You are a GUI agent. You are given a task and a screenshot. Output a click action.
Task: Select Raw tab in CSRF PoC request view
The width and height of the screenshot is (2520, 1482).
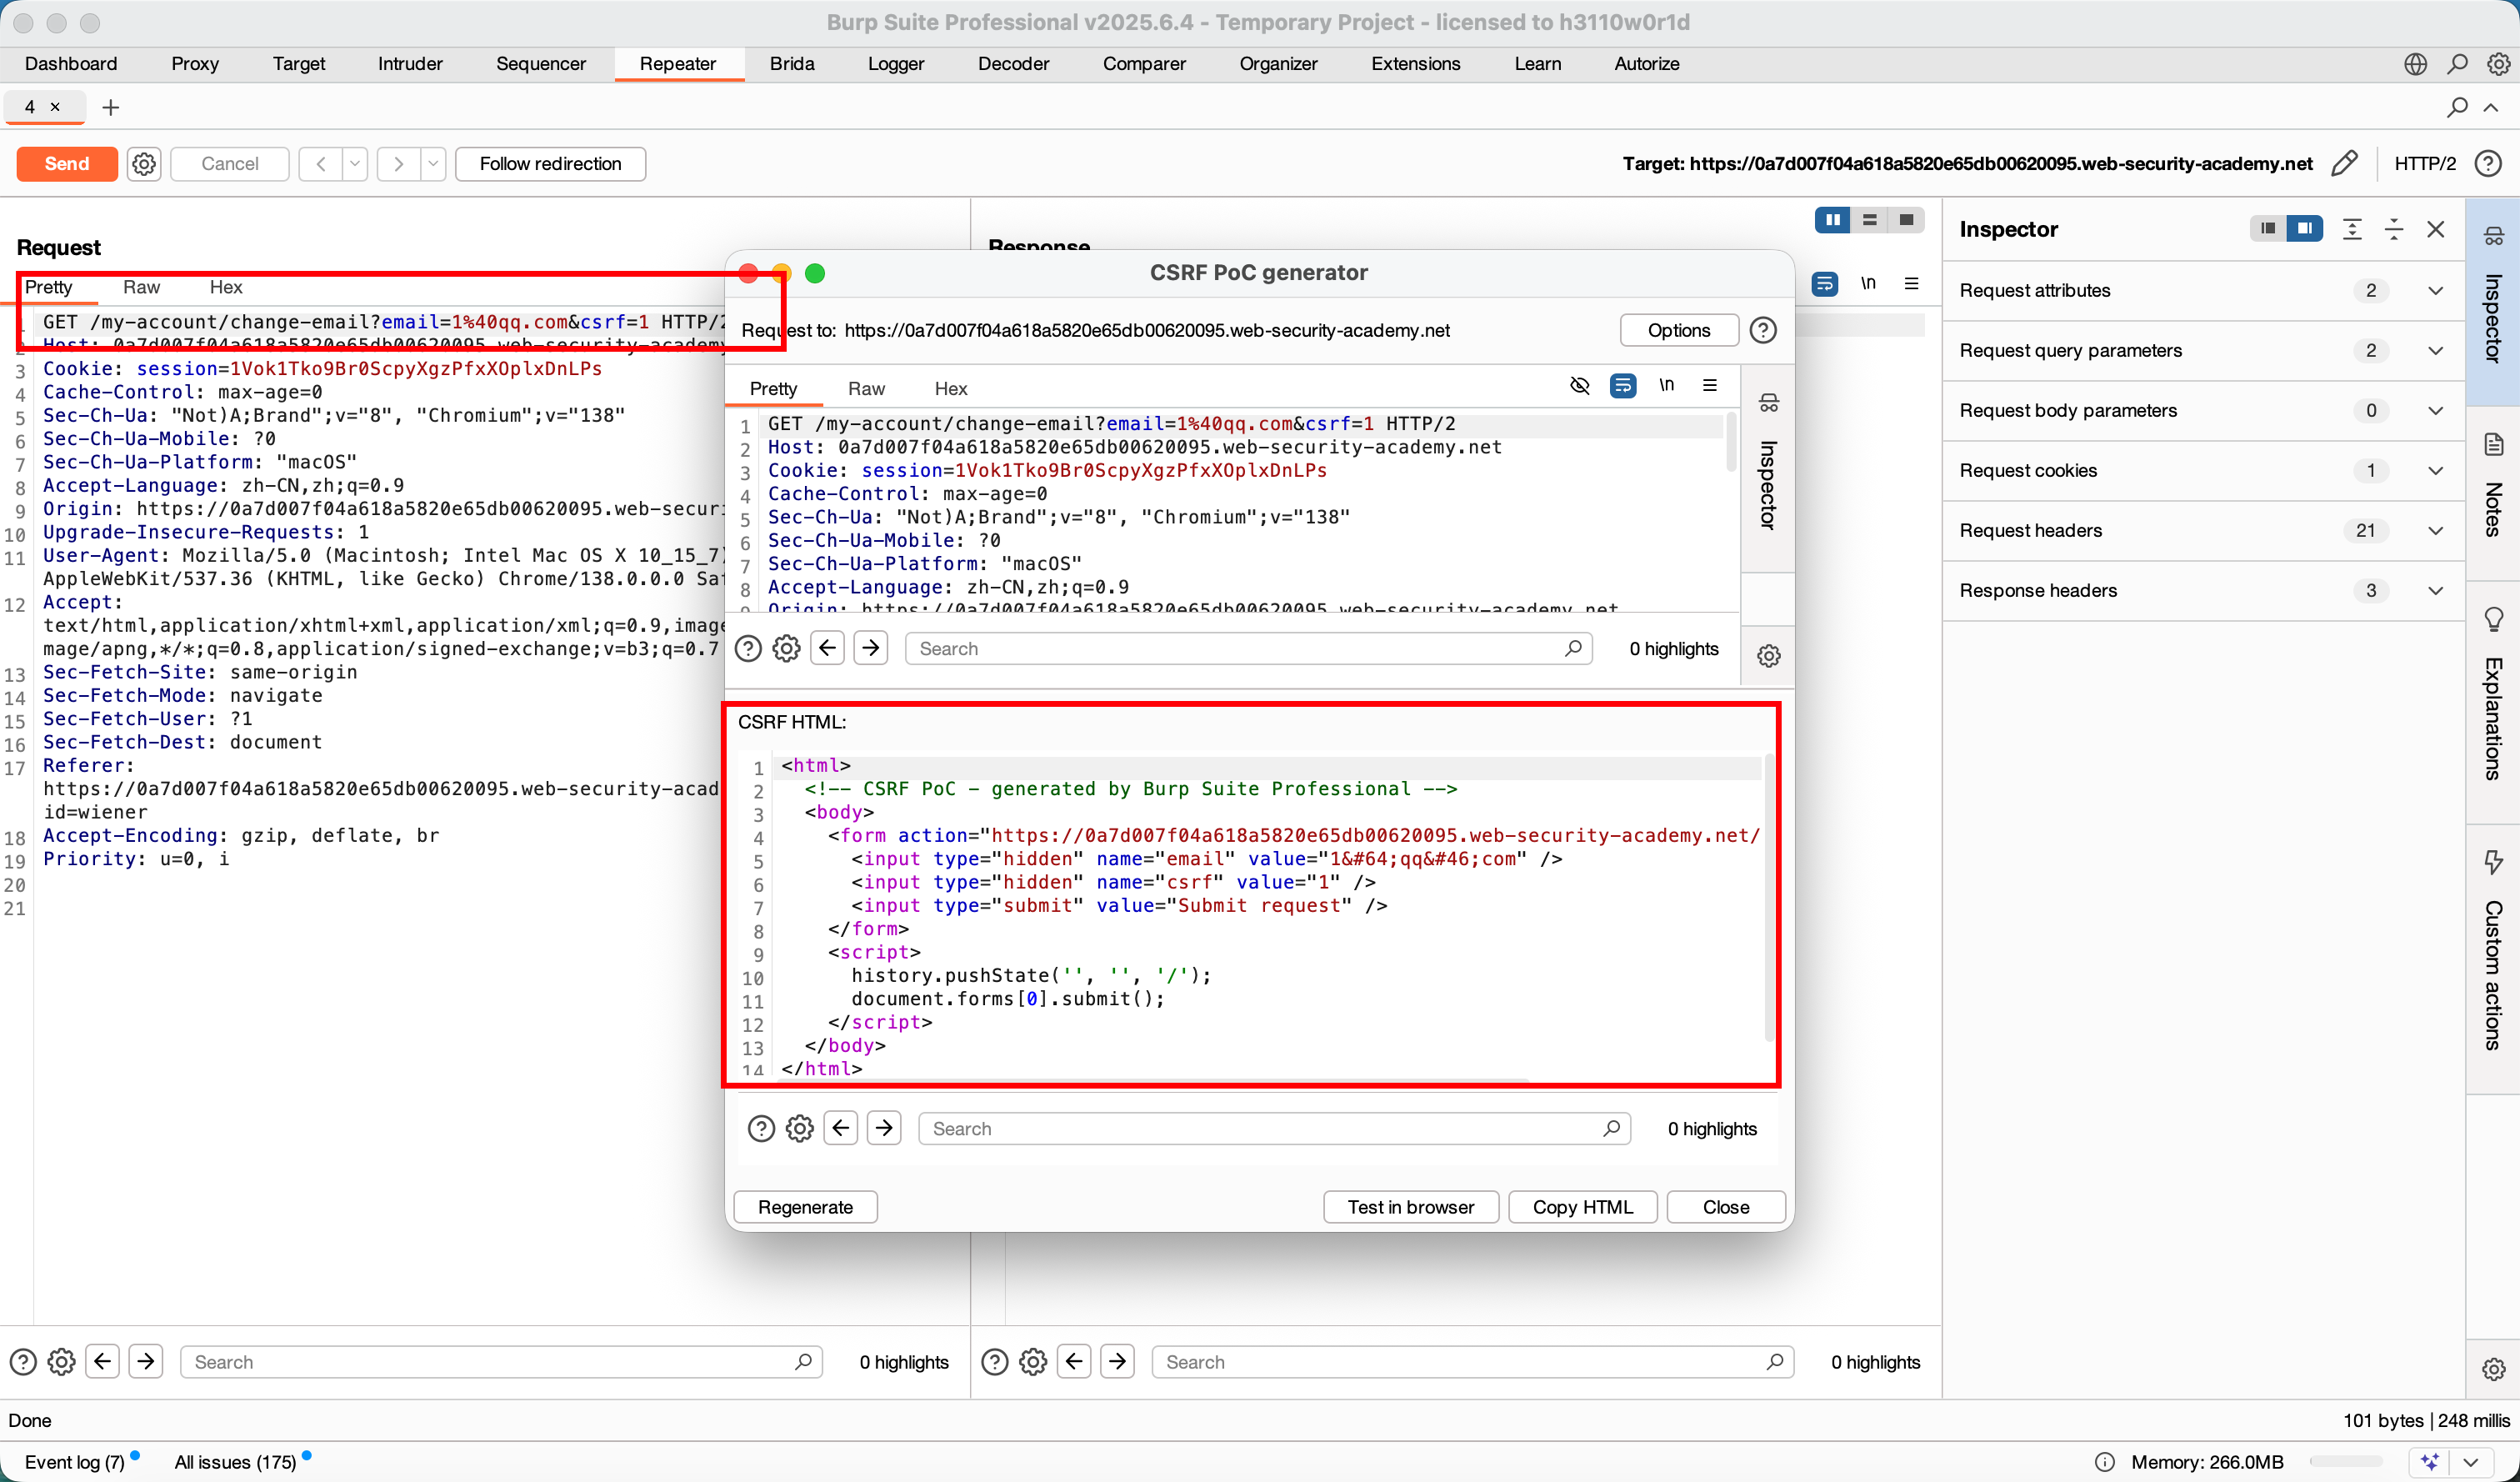coord(865,388)
